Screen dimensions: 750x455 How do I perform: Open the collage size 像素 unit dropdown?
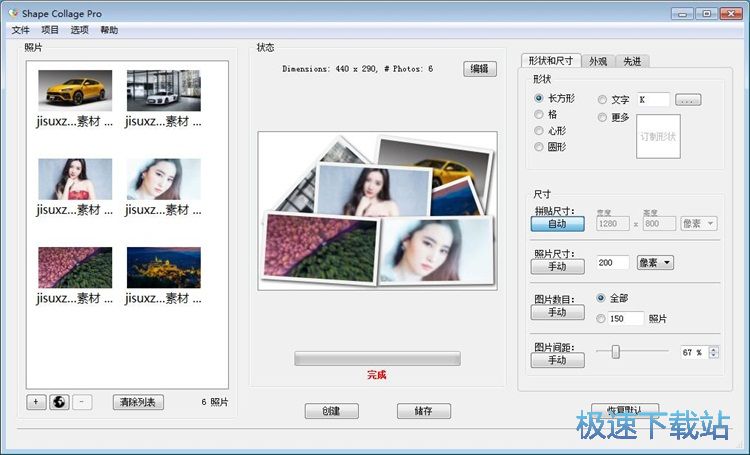(699, 224)
